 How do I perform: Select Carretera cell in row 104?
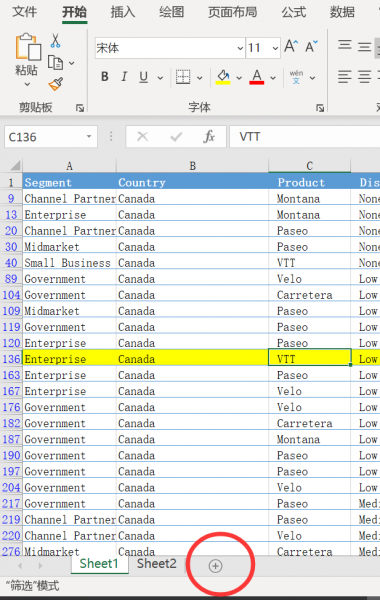coord(310,295)
